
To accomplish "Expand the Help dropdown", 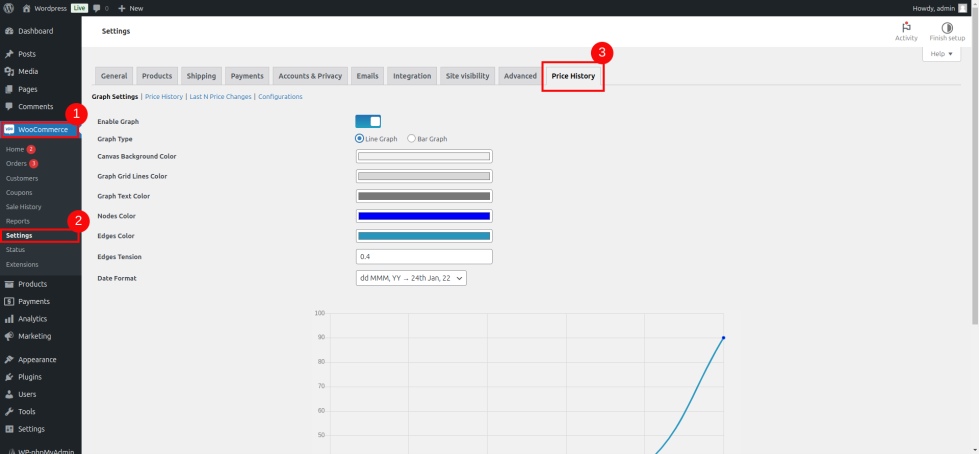I will click(x=941, y=54).
